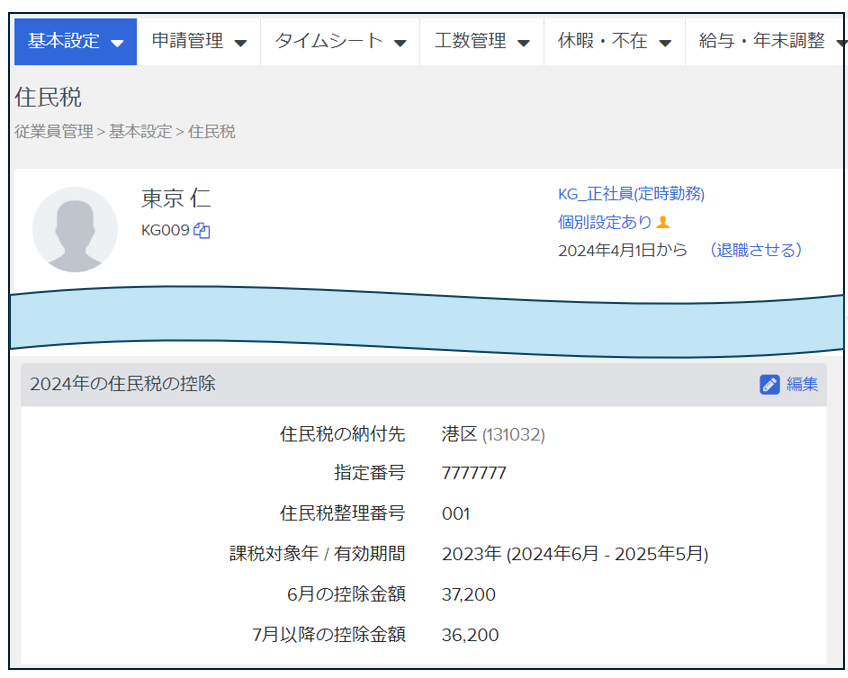
Task: Select the 住民税整理番号 value 001
Action: (456, 514)
